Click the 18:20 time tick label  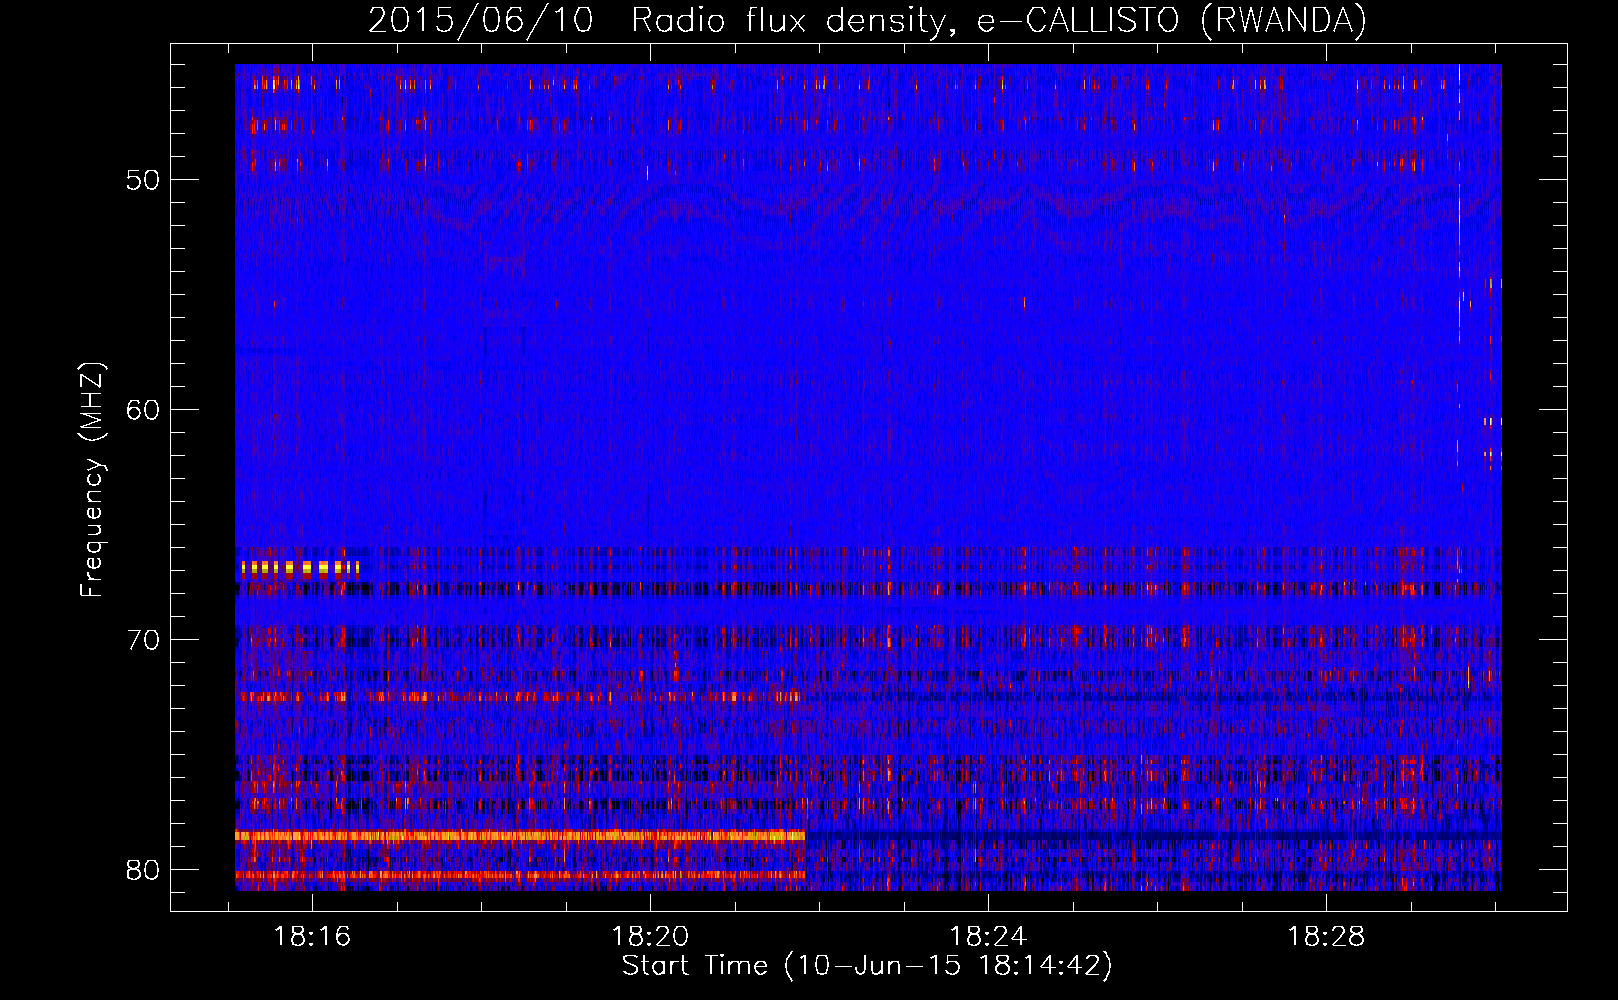point(650,937)
